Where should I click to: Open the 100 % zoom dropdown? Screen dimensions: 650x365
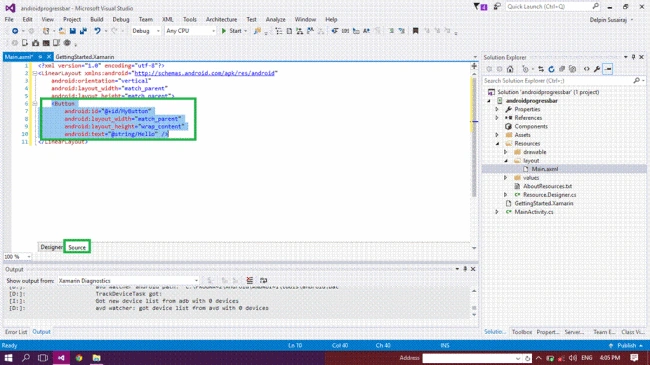17,257
